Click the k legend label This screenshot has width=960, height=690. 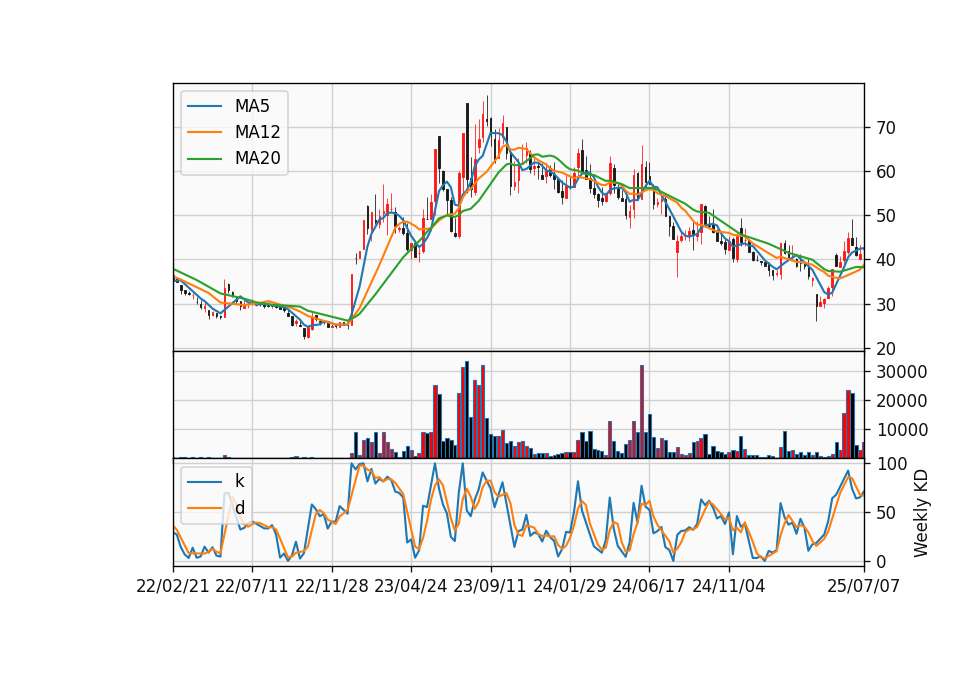(239, 481)
